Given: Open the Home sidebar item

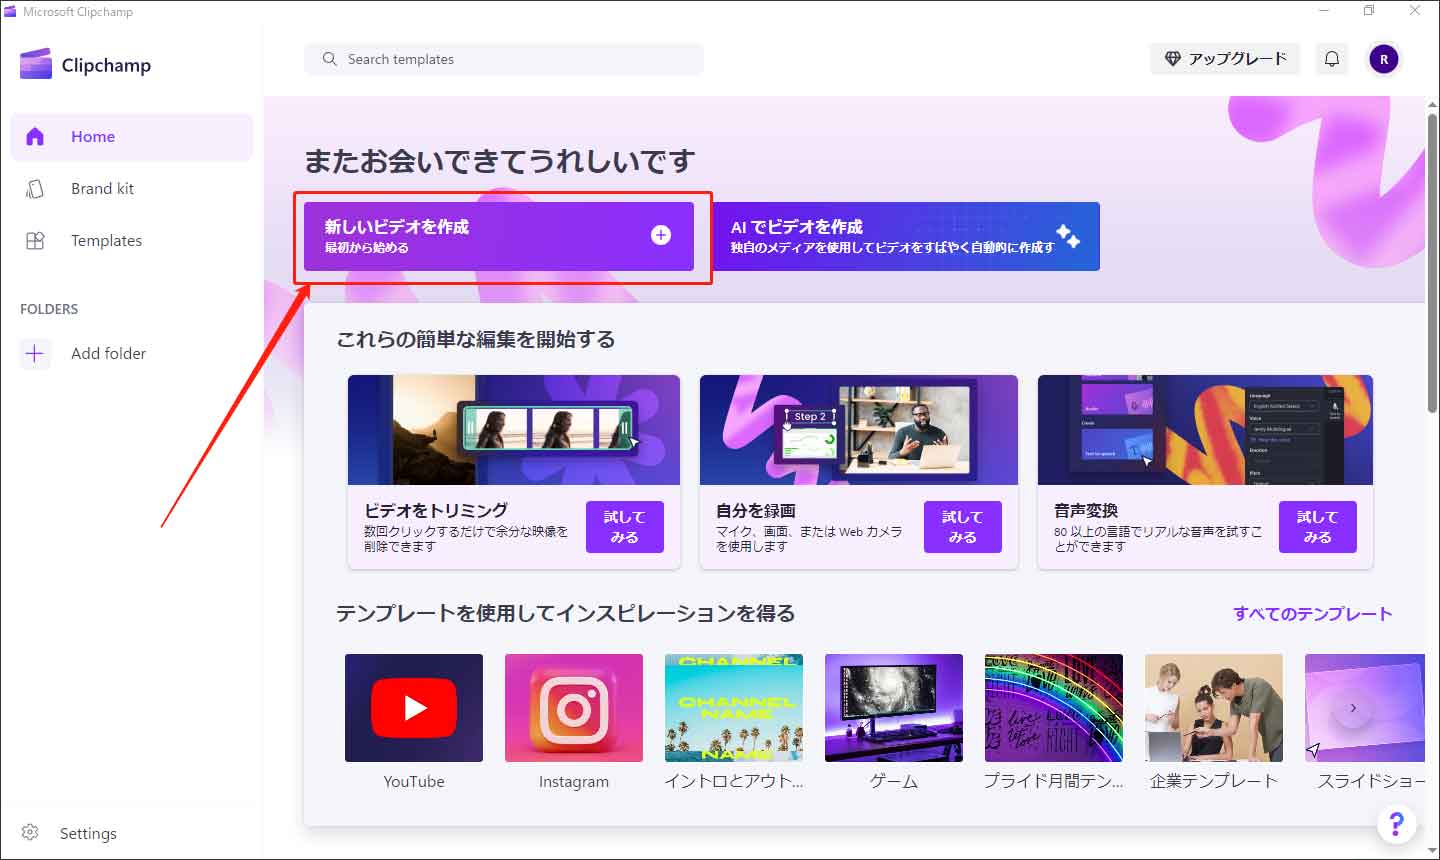Looking at the screenshot, I should [132, 137].
